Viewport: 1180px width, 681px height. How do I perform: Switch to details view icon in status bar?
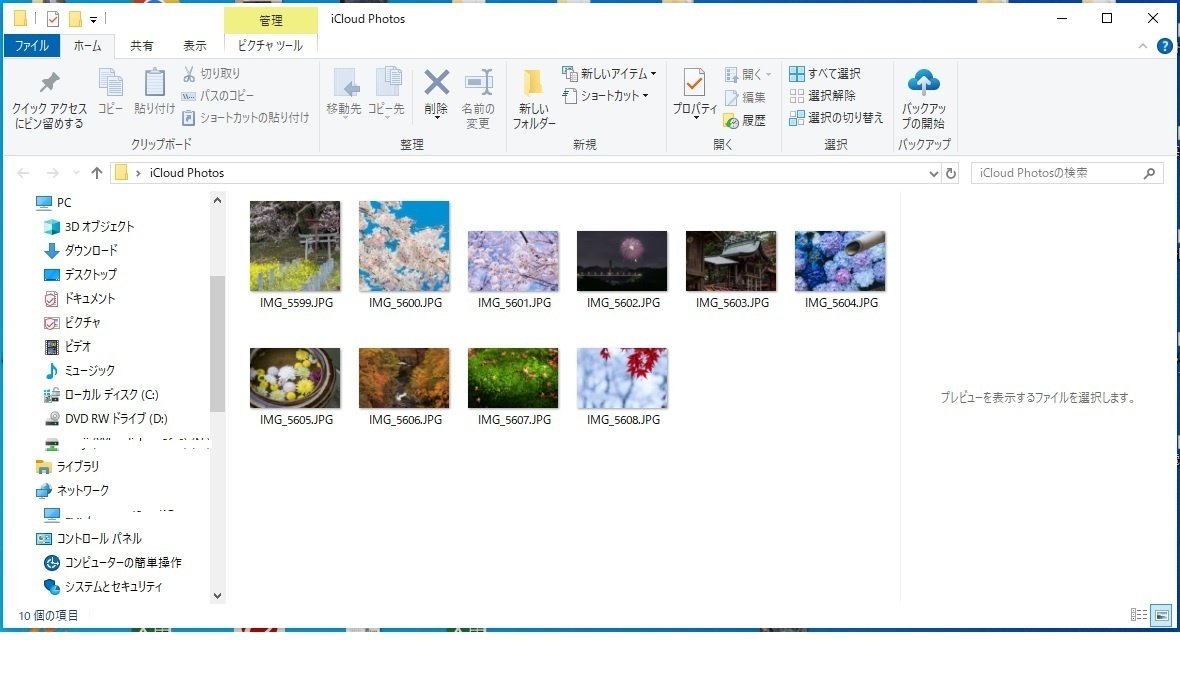pos(1139,615)
